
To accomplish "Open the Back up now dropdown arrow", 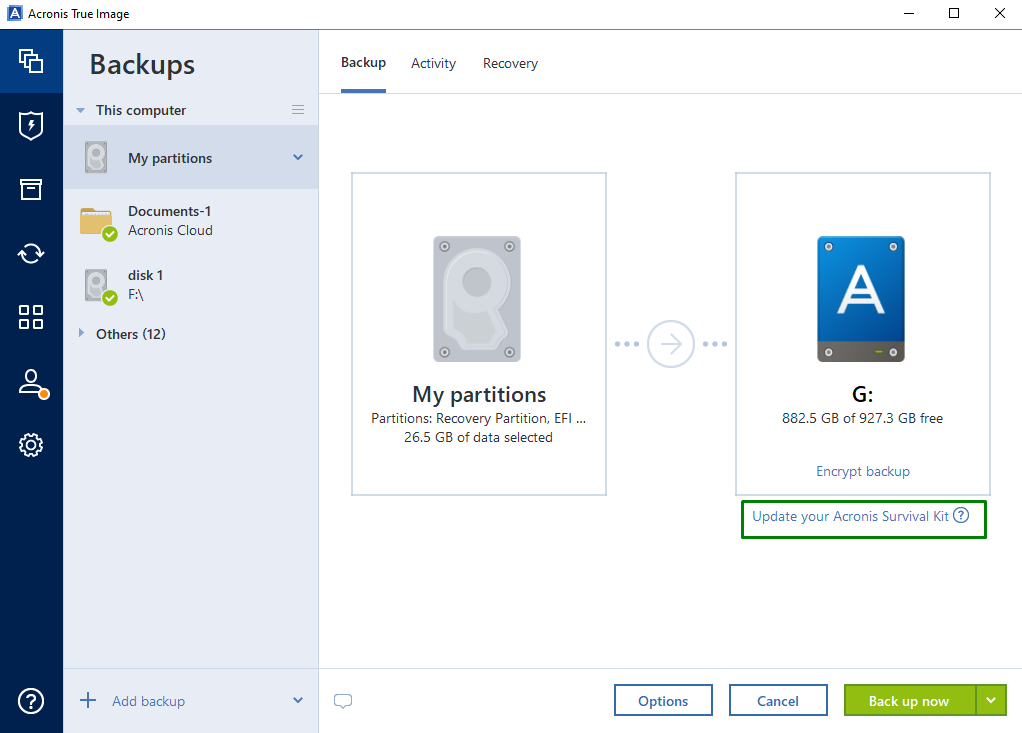I will 993,700.
